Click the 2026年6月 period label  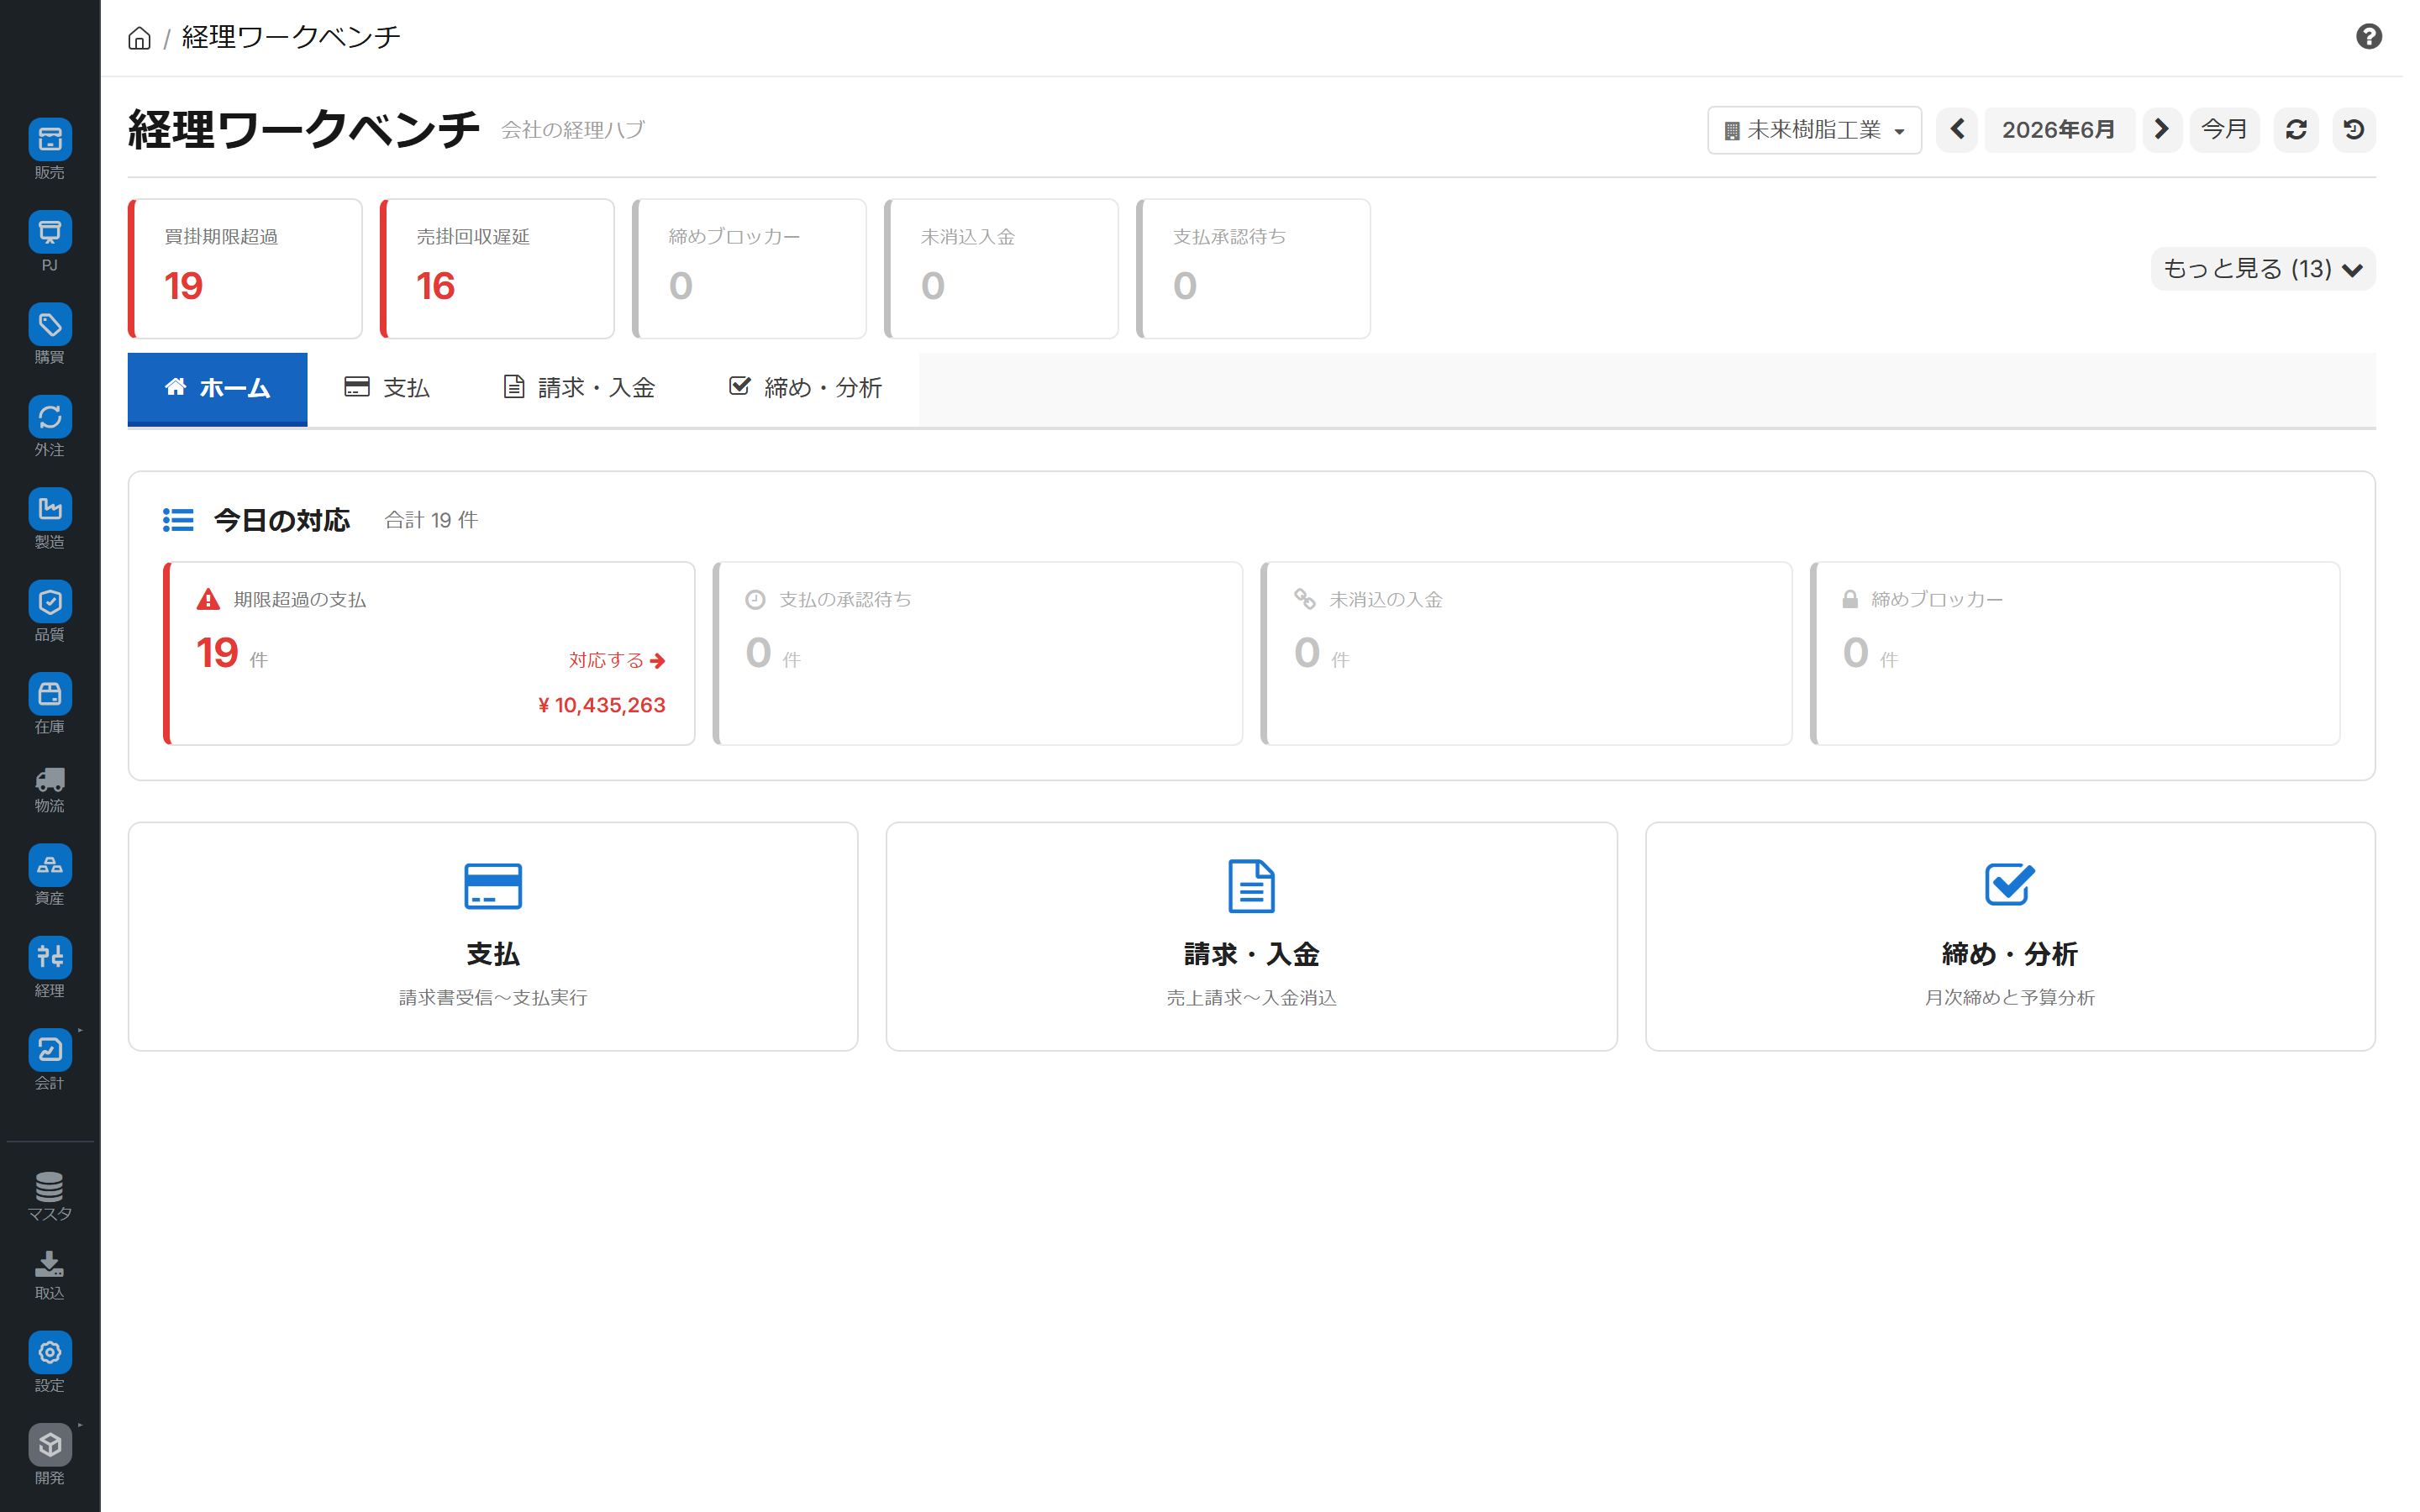(x=2059, y=130)
